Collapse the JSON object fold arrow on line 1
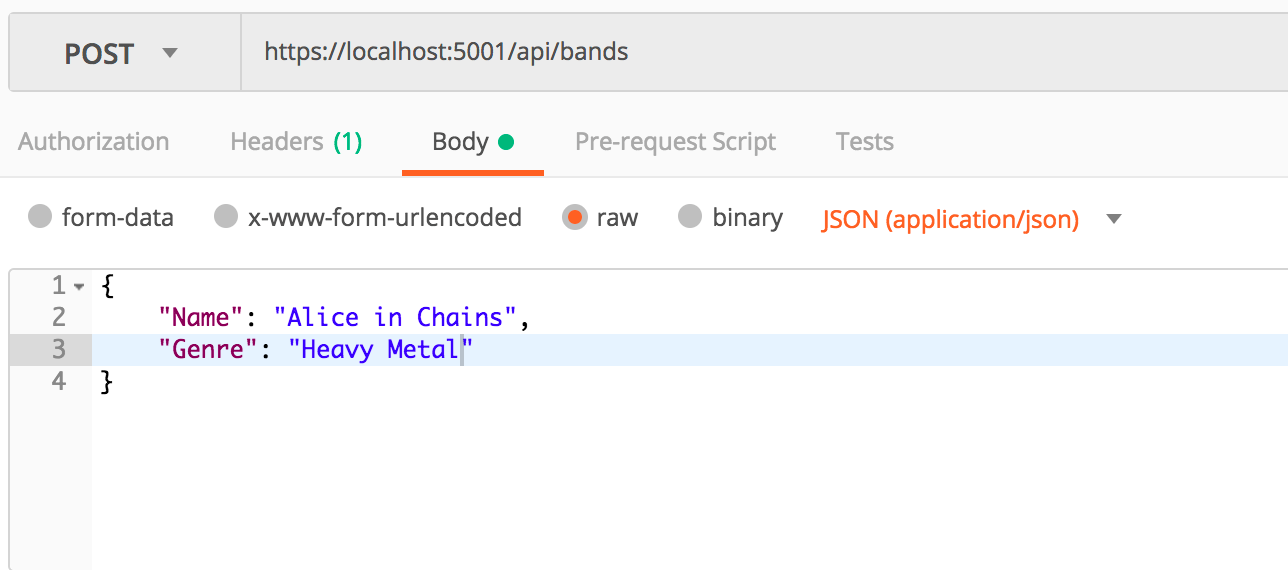 80,287
